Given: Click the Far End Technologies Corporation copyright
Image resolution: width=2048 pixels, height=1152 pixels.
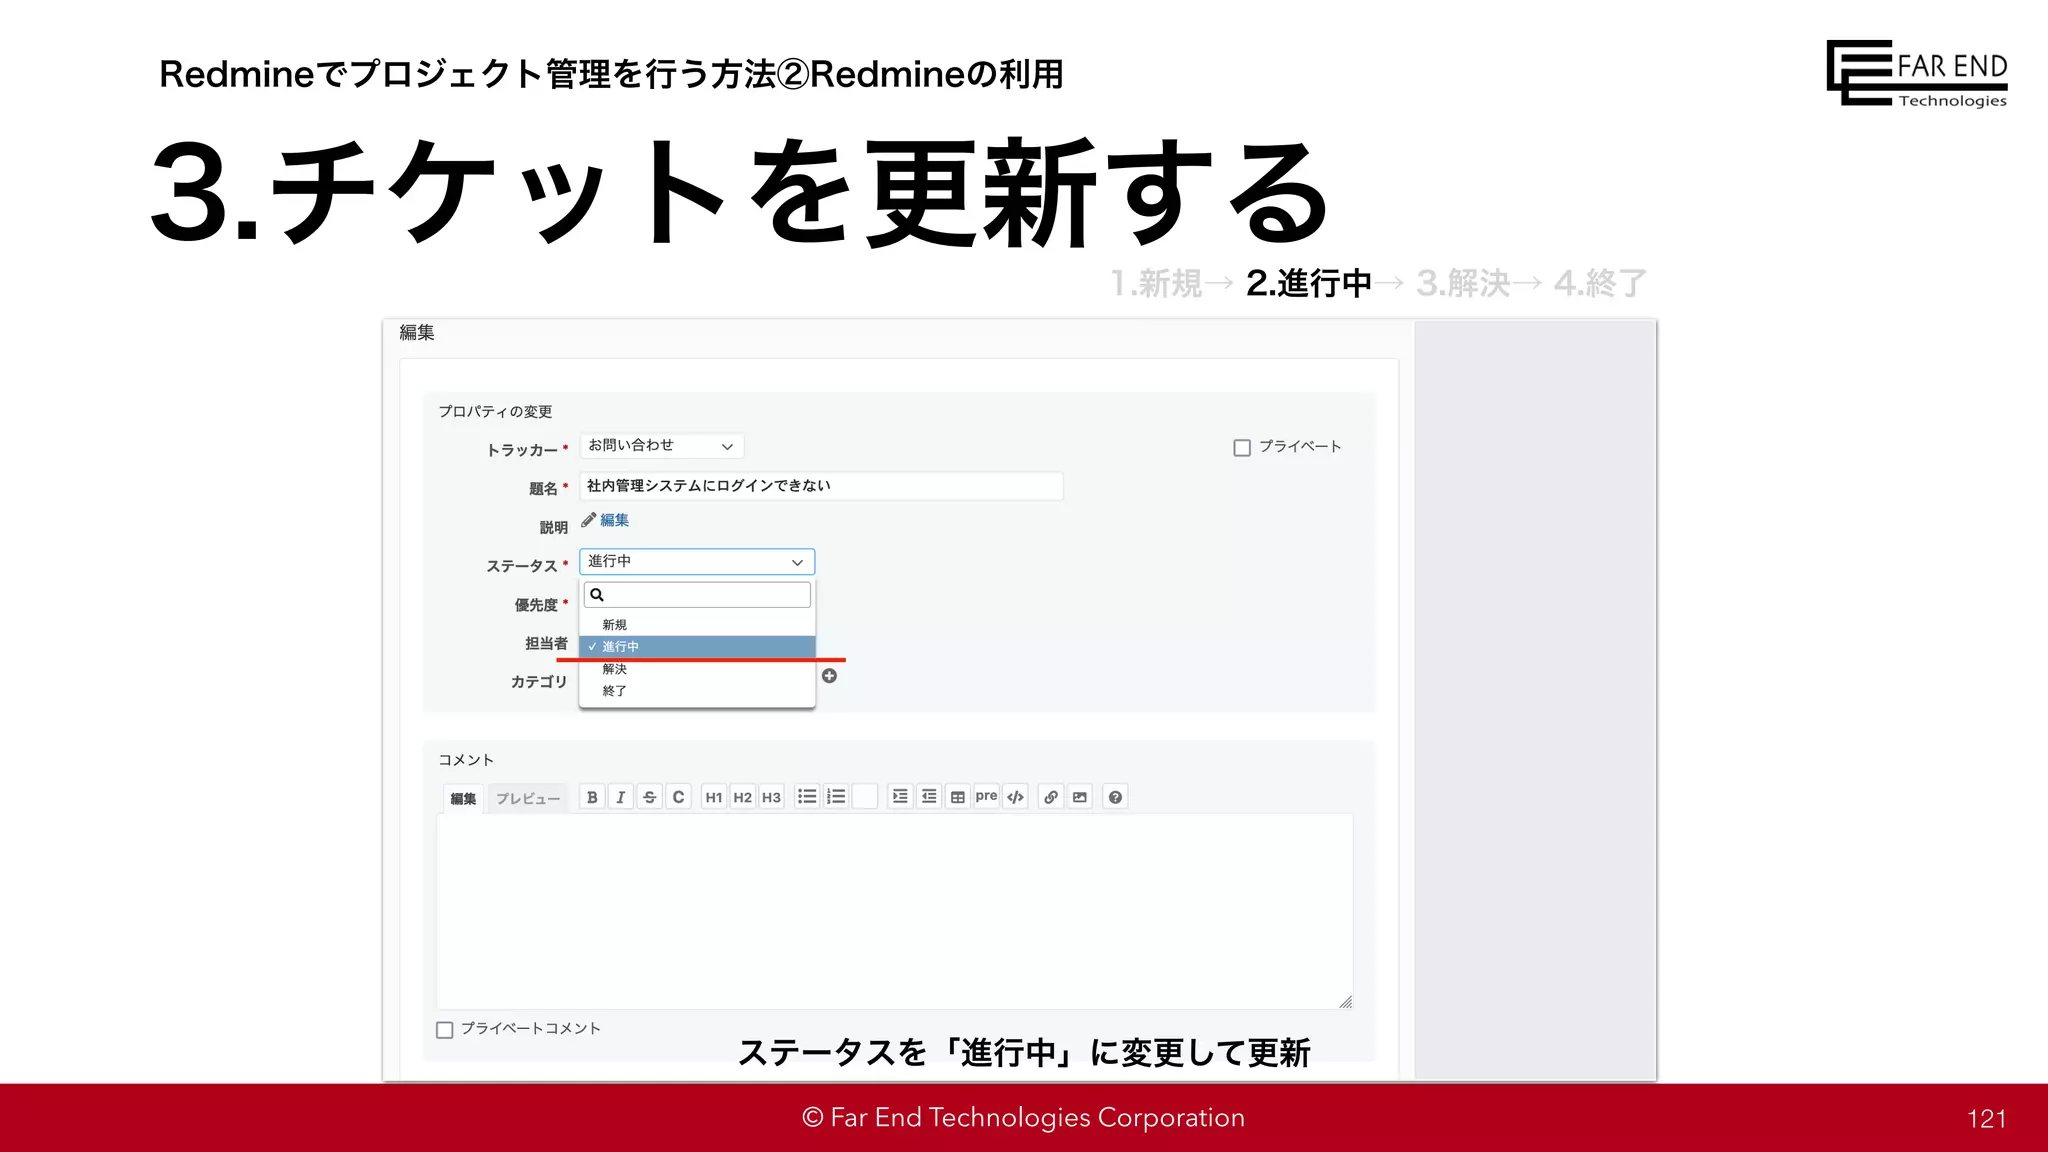Looking at the screenshot, I should click(x=1024, y=1118).
